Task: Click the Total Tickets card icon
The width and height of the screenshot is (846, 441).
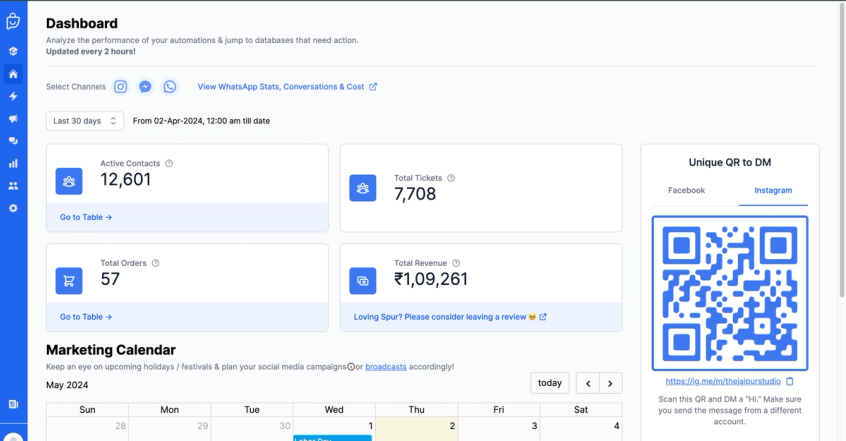Action: [x=363, y=188]
